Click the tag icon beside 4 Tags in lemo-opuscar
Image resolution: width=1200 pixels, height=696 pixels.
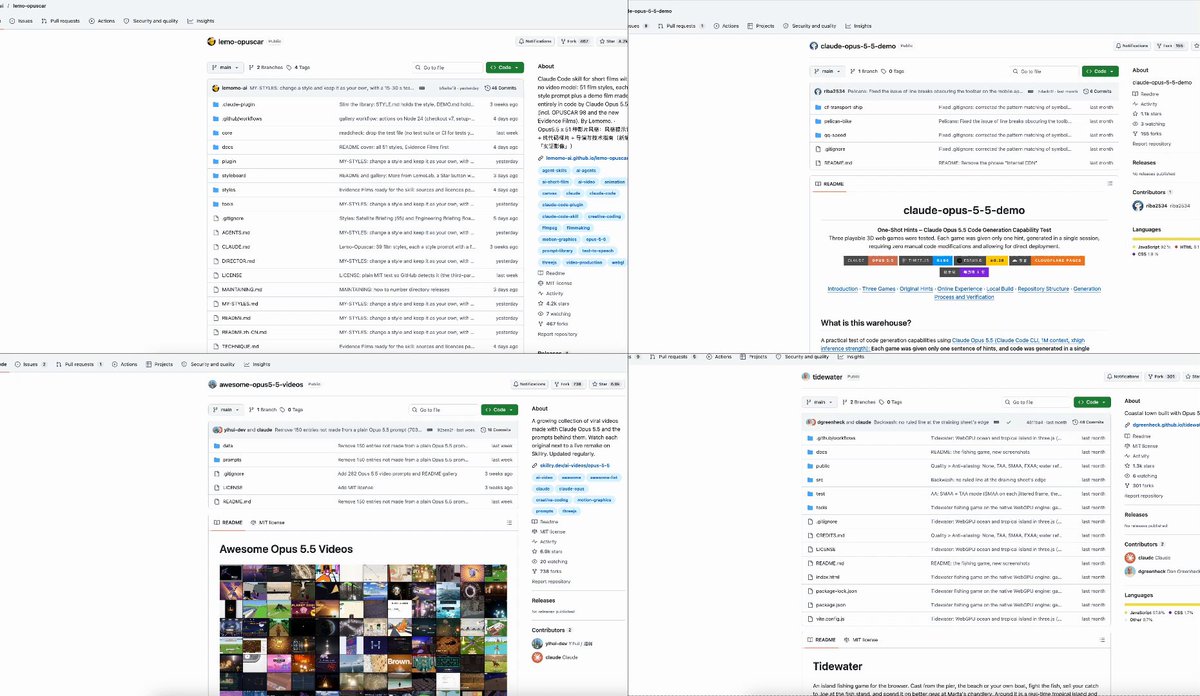click(289, 67)
